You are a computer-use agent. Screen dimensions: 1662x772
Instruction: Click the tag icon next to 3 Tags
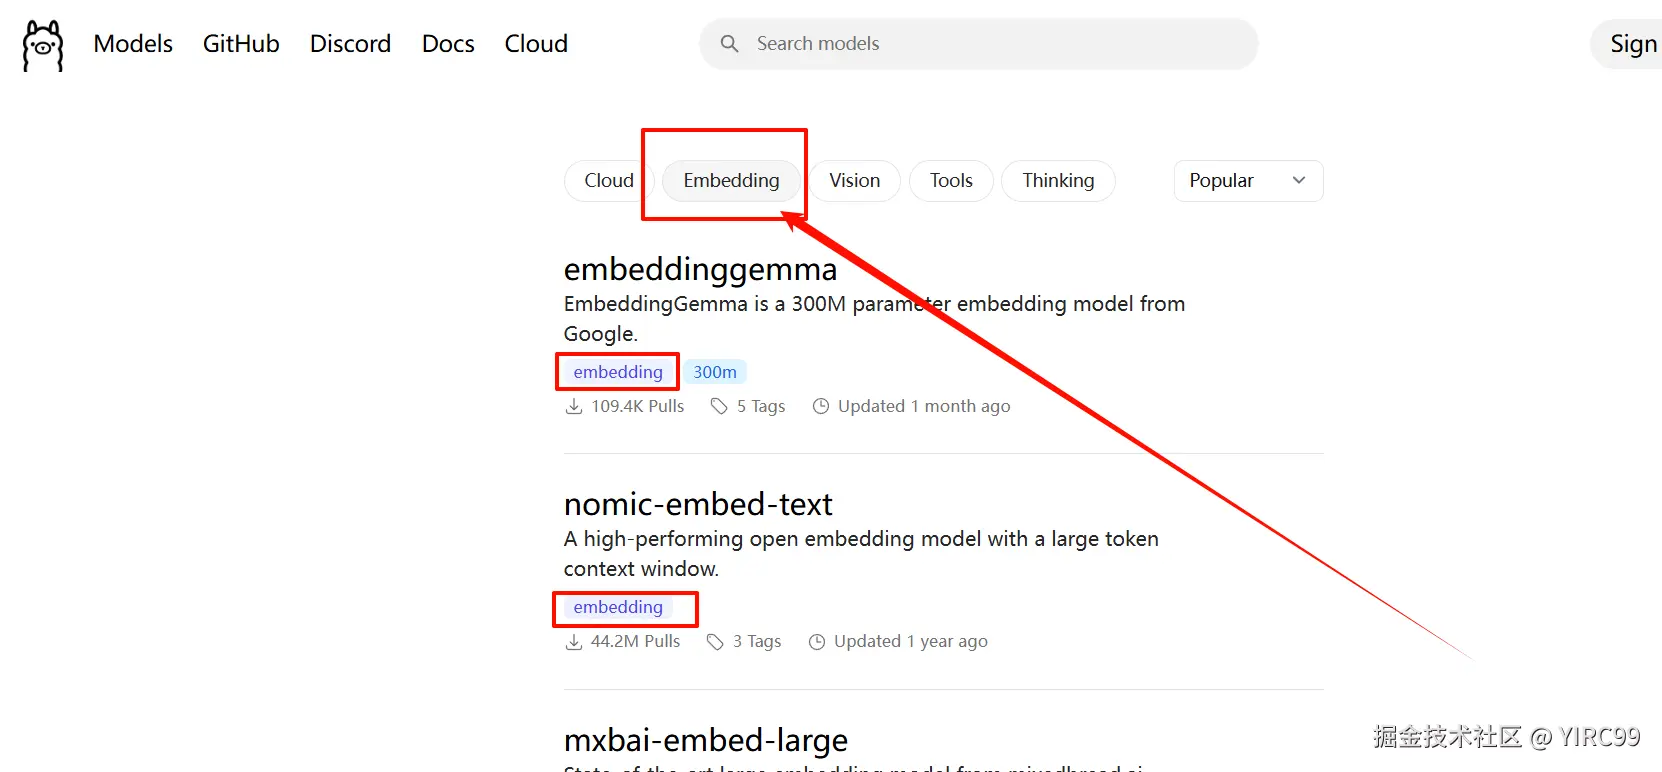click(715, 642)
